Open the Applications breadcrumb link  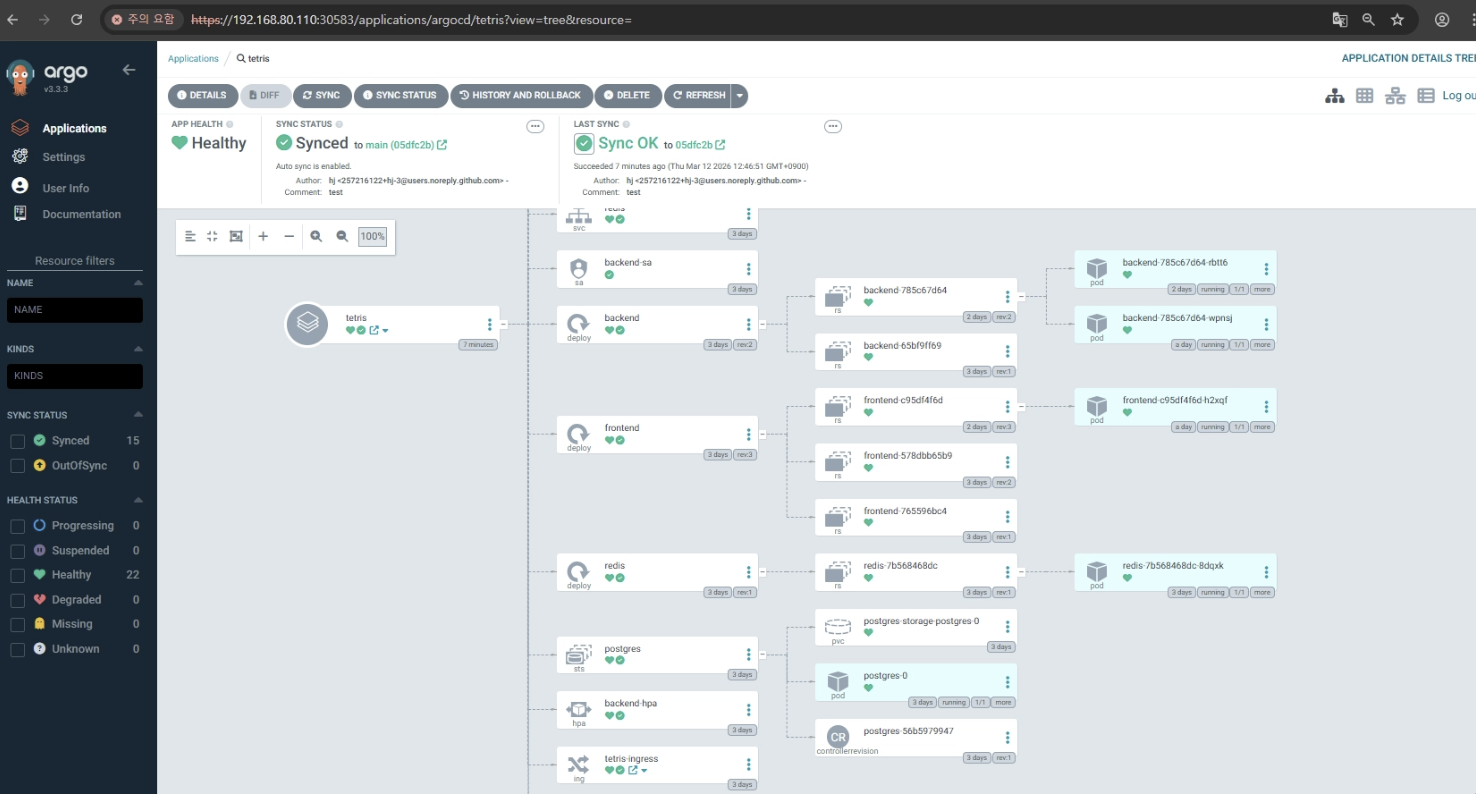coord(193,59)
